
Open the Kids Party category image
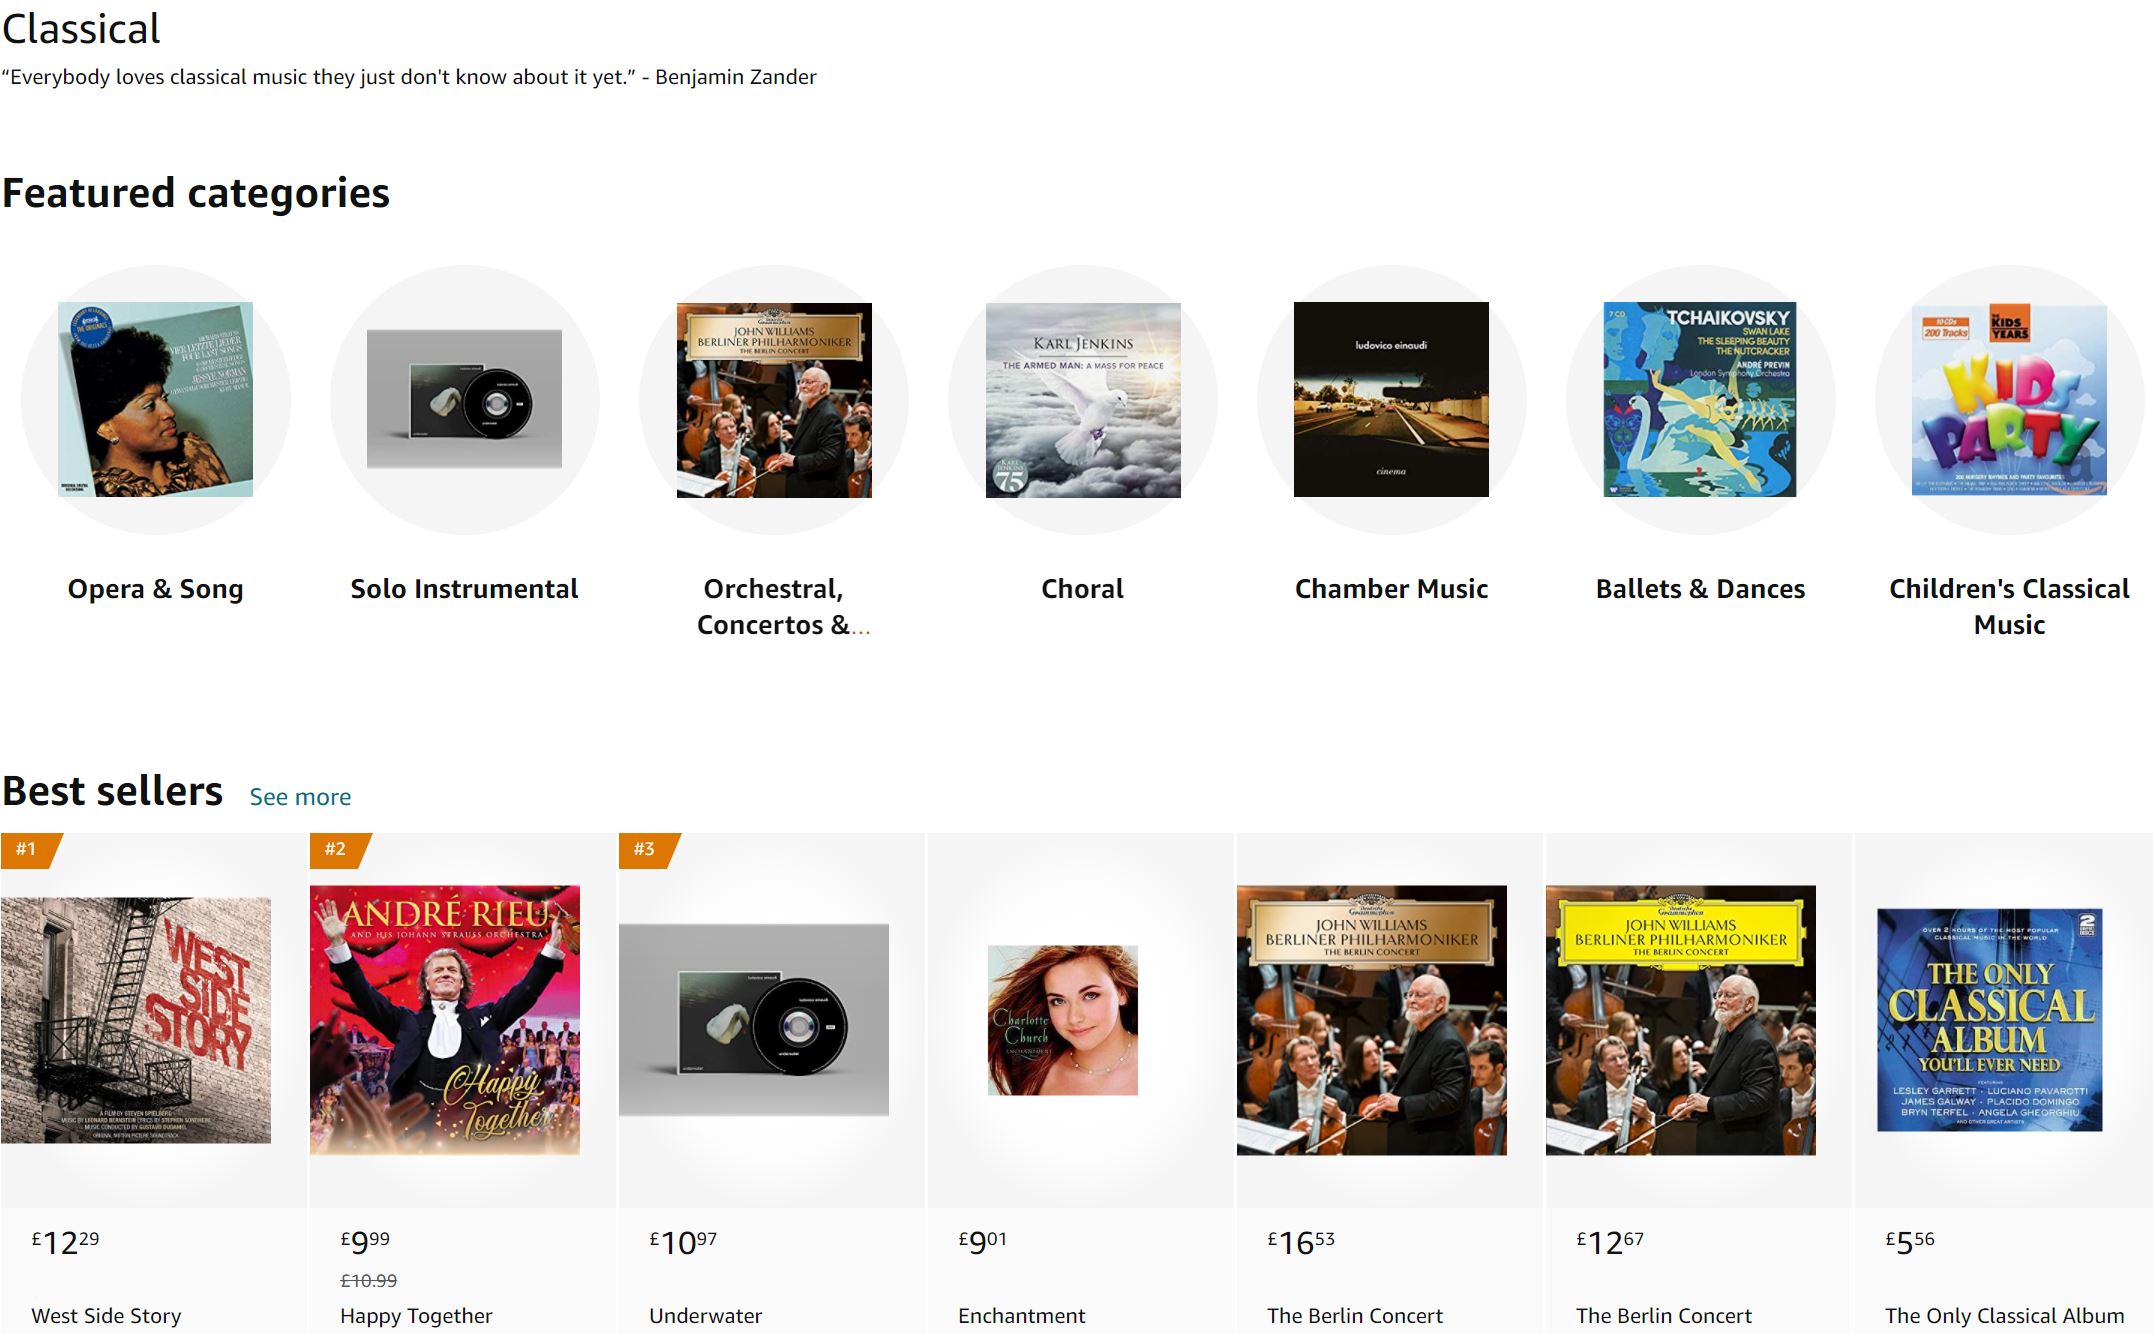[x=2009, y=400]
